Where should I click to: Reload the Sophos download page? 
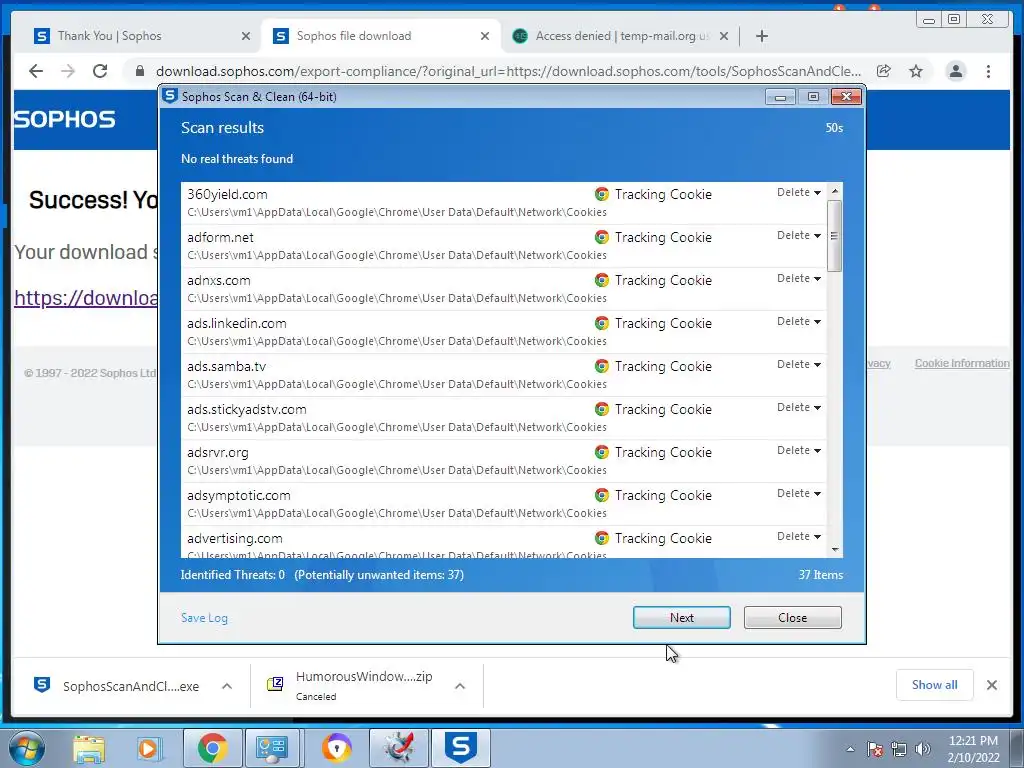coord(100,71)
